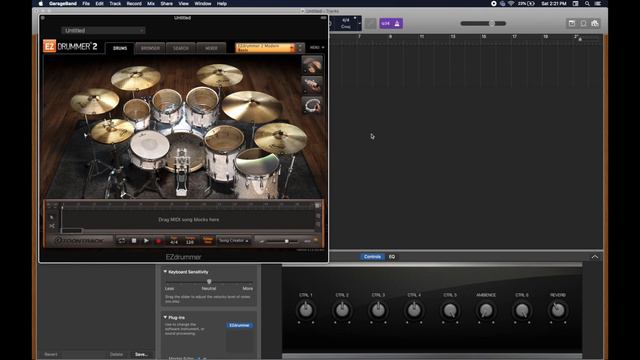
Task: Switch to the Controls tab
Action: pos(372,257)
